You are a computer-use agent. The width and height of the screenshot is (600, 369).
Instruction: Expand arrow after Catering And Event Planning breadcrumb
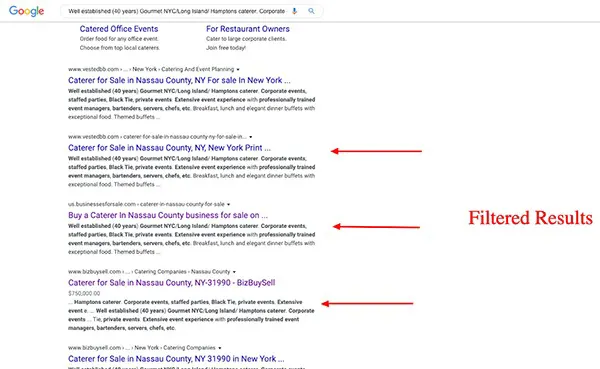point(238,70)
